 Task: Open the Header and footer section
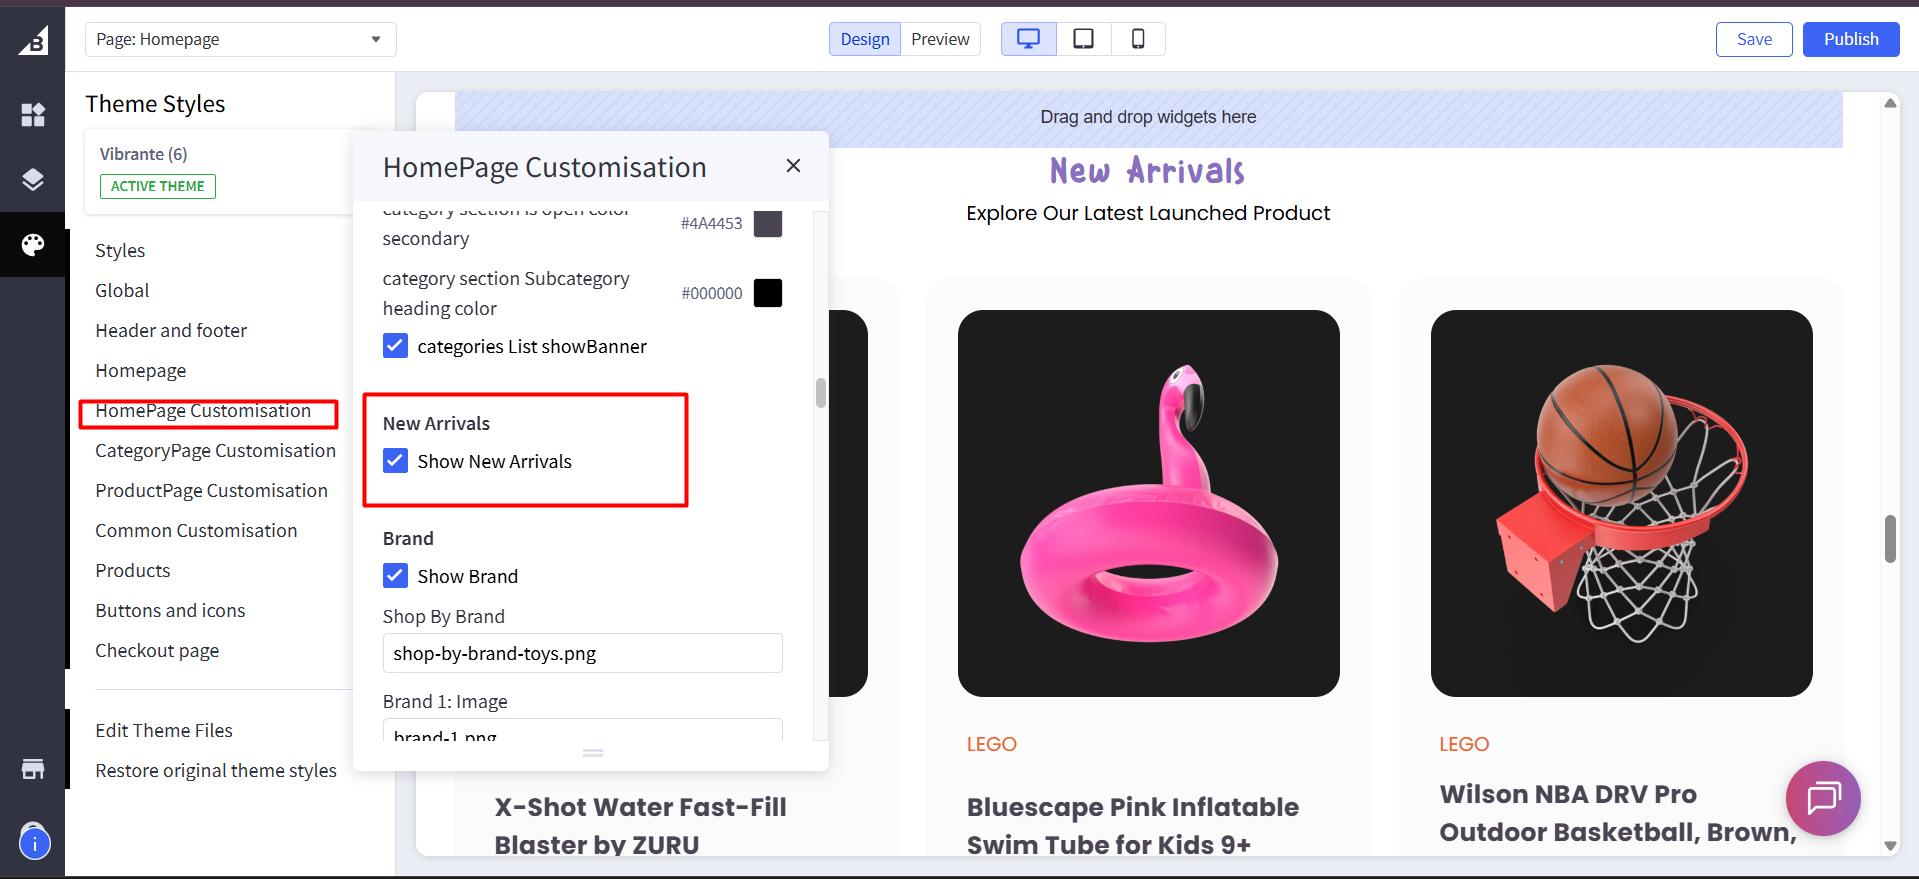click(171, 330)
